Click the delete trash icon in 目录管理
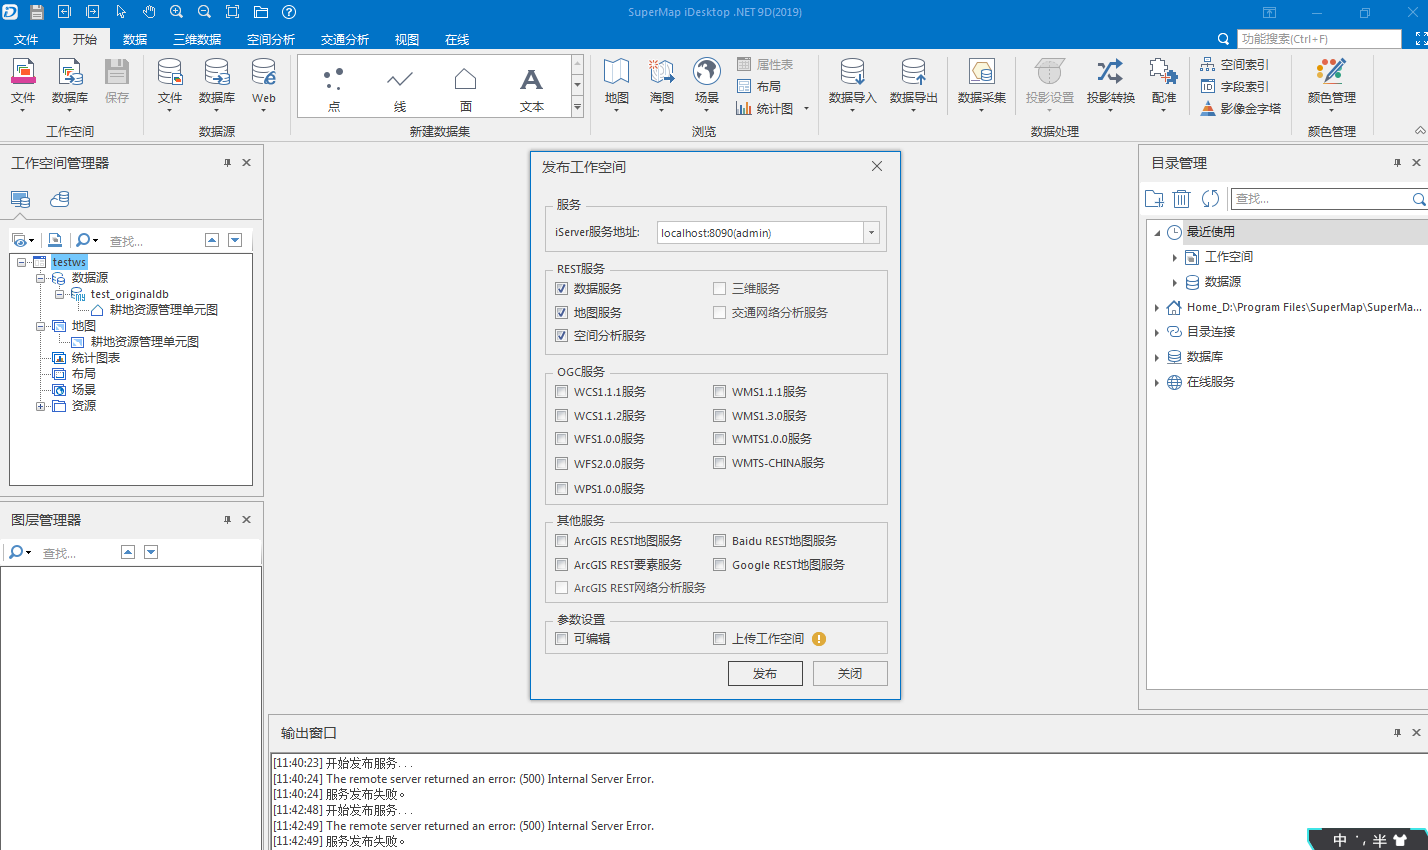1428x850 pixels. coord(1182,199)
